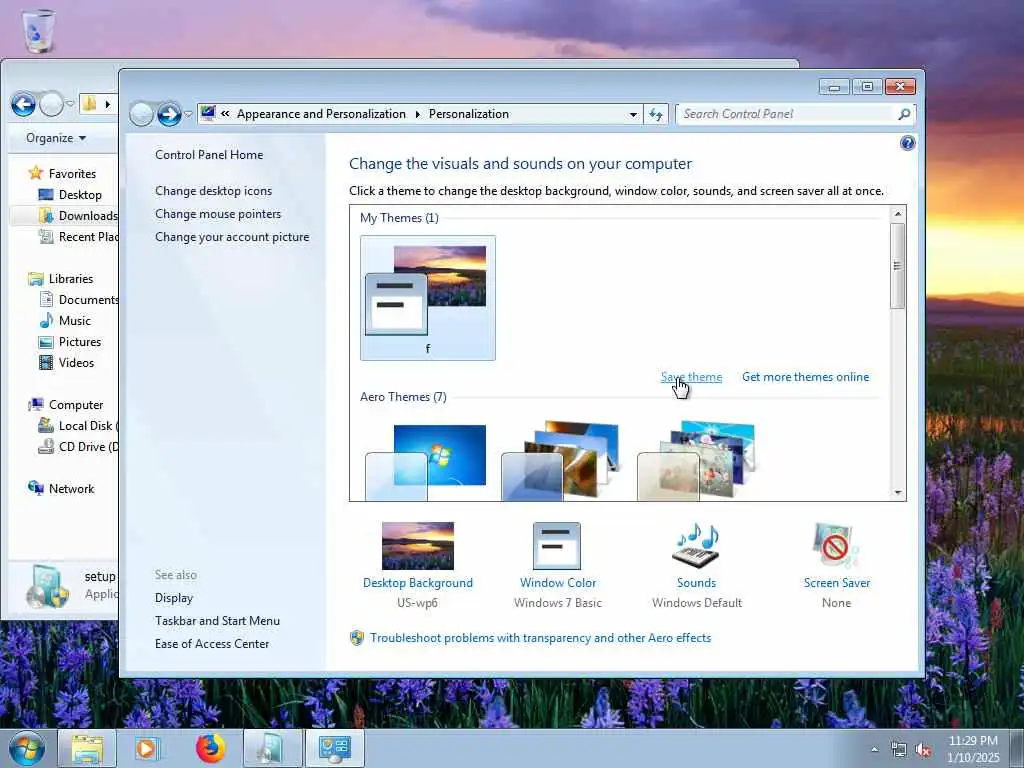The width and height of the screenshot is (1024, 768).
Task: Open the address bar history dropdown
Action: tap(633, 114)
